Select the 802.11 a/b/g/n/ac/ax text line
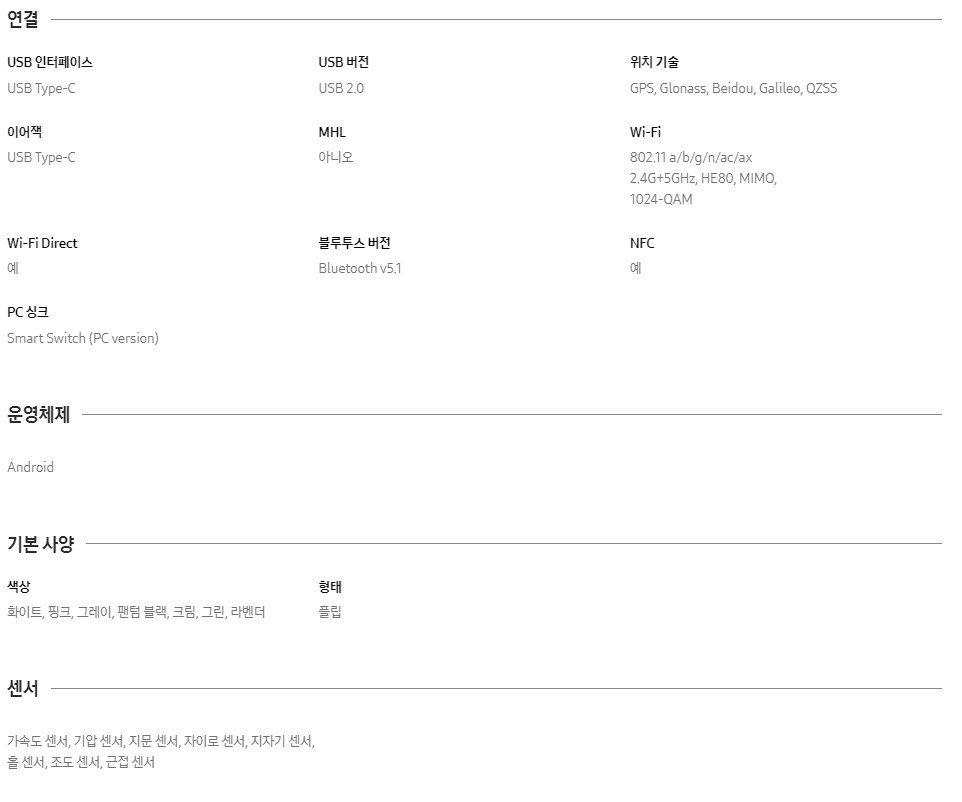 [x=691, y=157]
